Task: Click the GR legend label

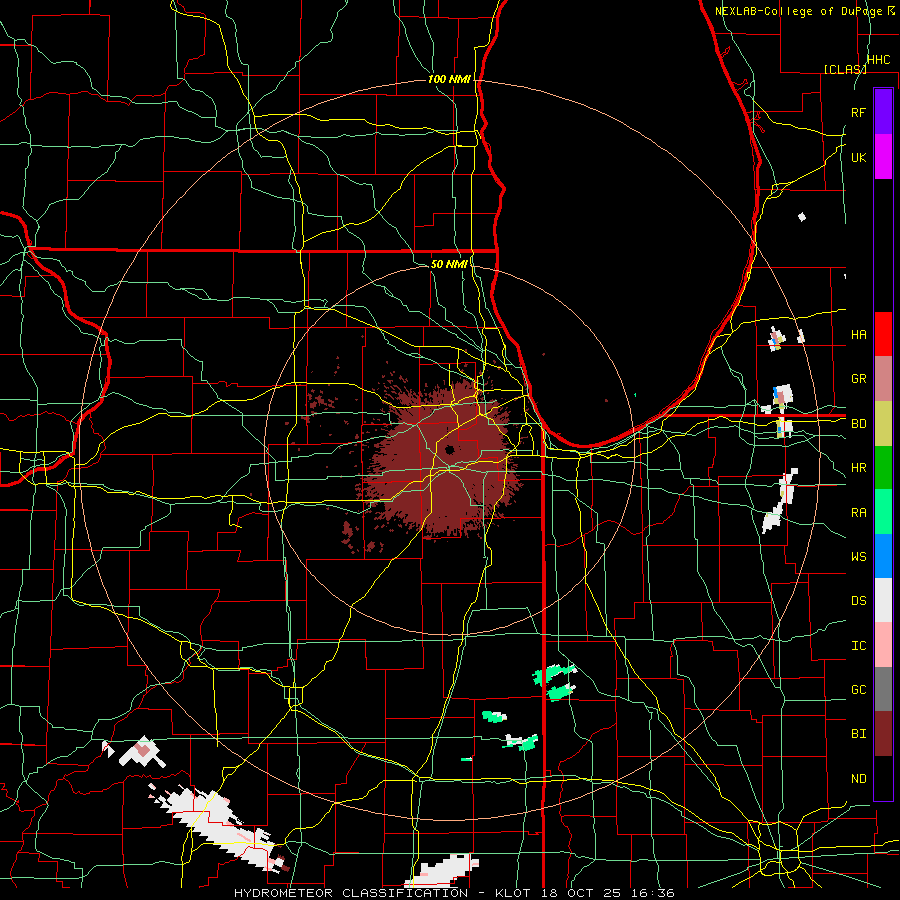Action: (x=858, y=379)
